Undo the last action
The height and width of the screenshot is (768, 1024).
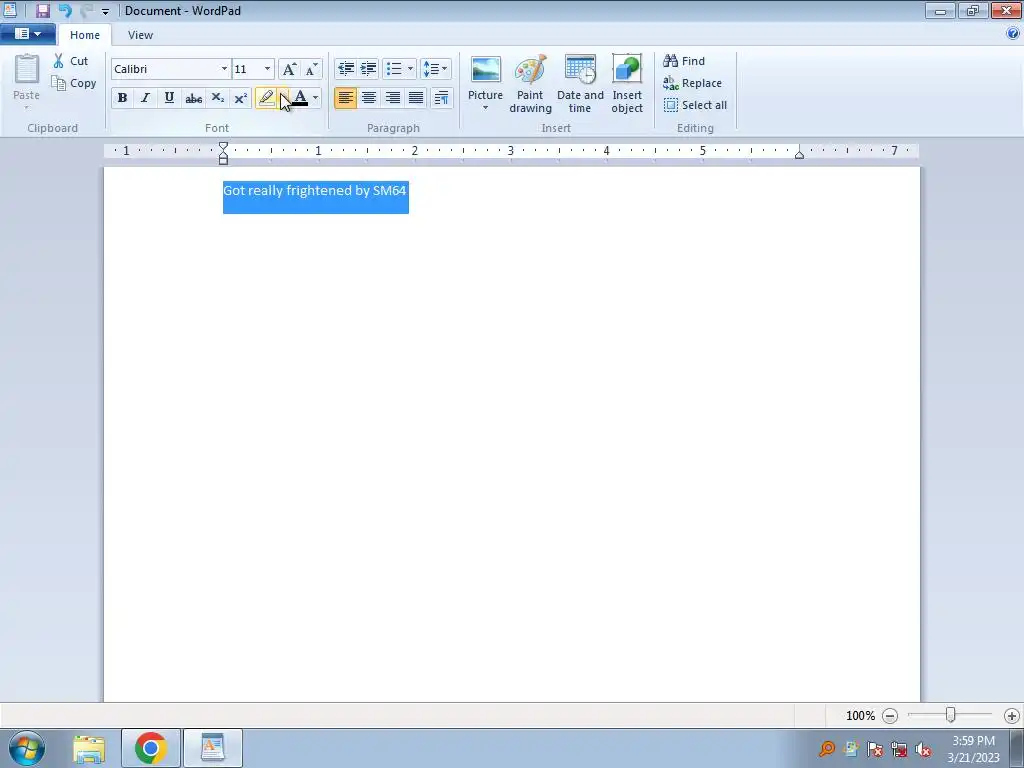[65, 10]
